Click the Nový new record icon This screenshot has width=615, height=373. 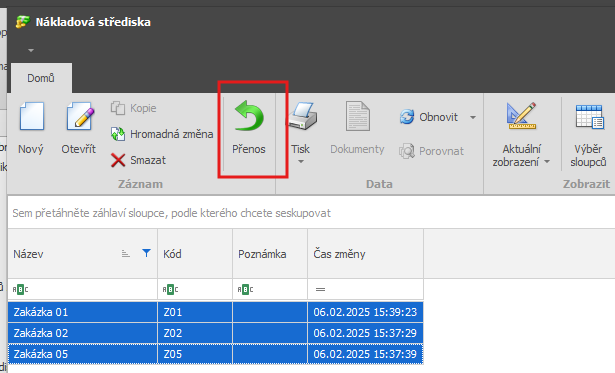31,116
